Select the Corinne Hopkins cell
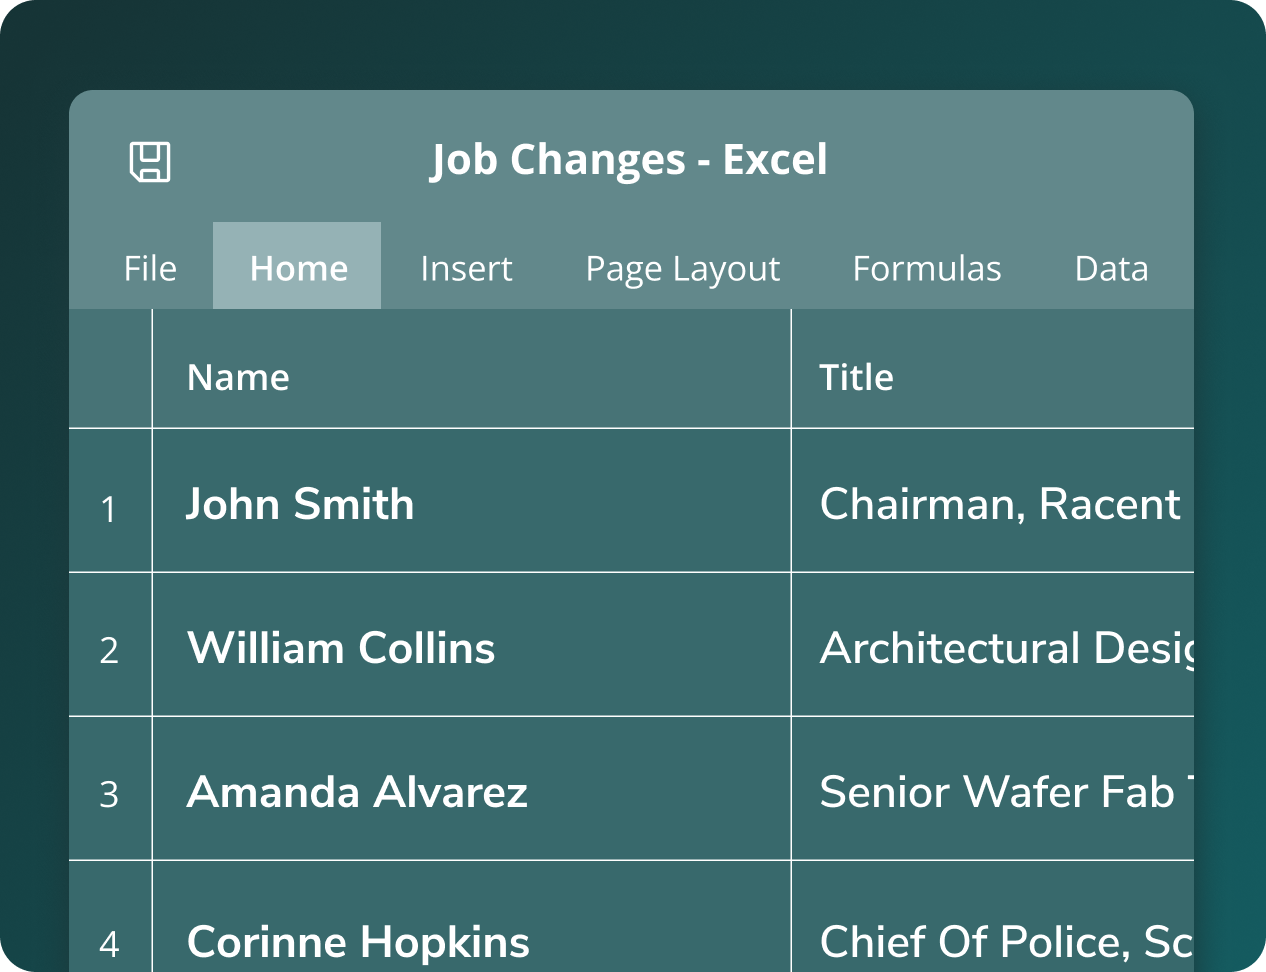Viewport: 1266px width, 972px height. pyautogui.click(x=470, y=940)
